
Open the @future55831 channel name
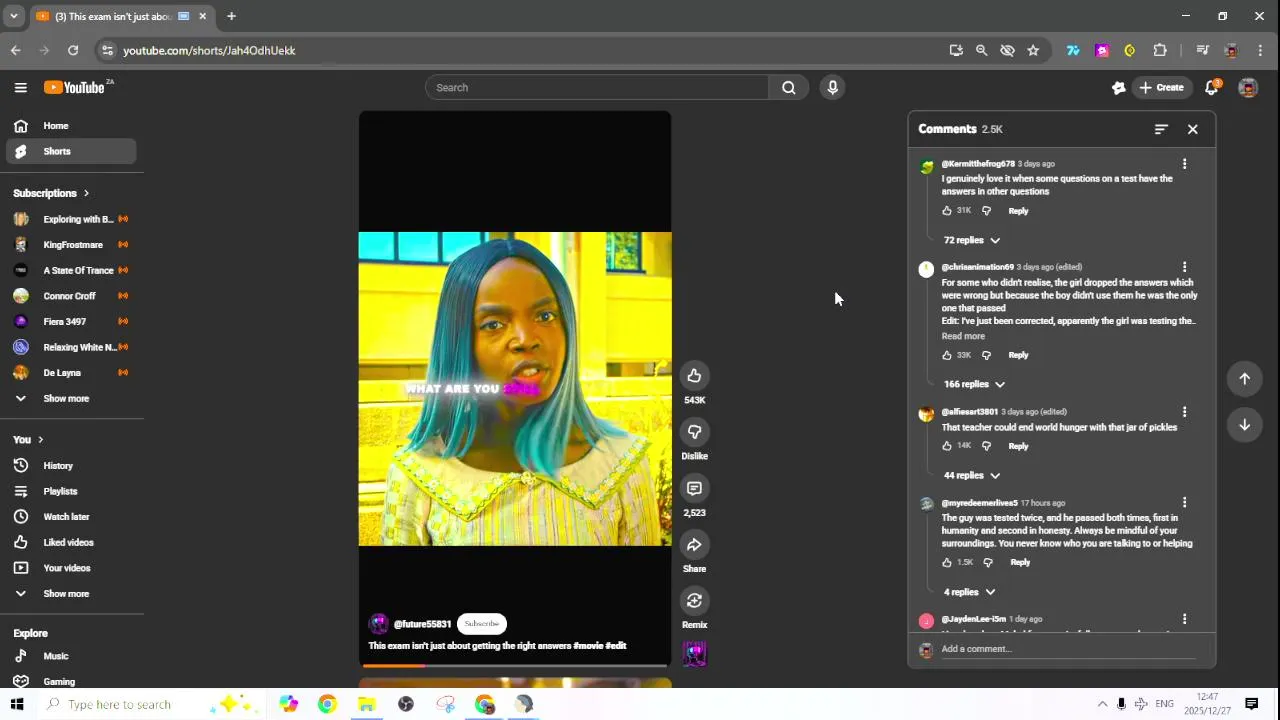(x=422, y=624)
